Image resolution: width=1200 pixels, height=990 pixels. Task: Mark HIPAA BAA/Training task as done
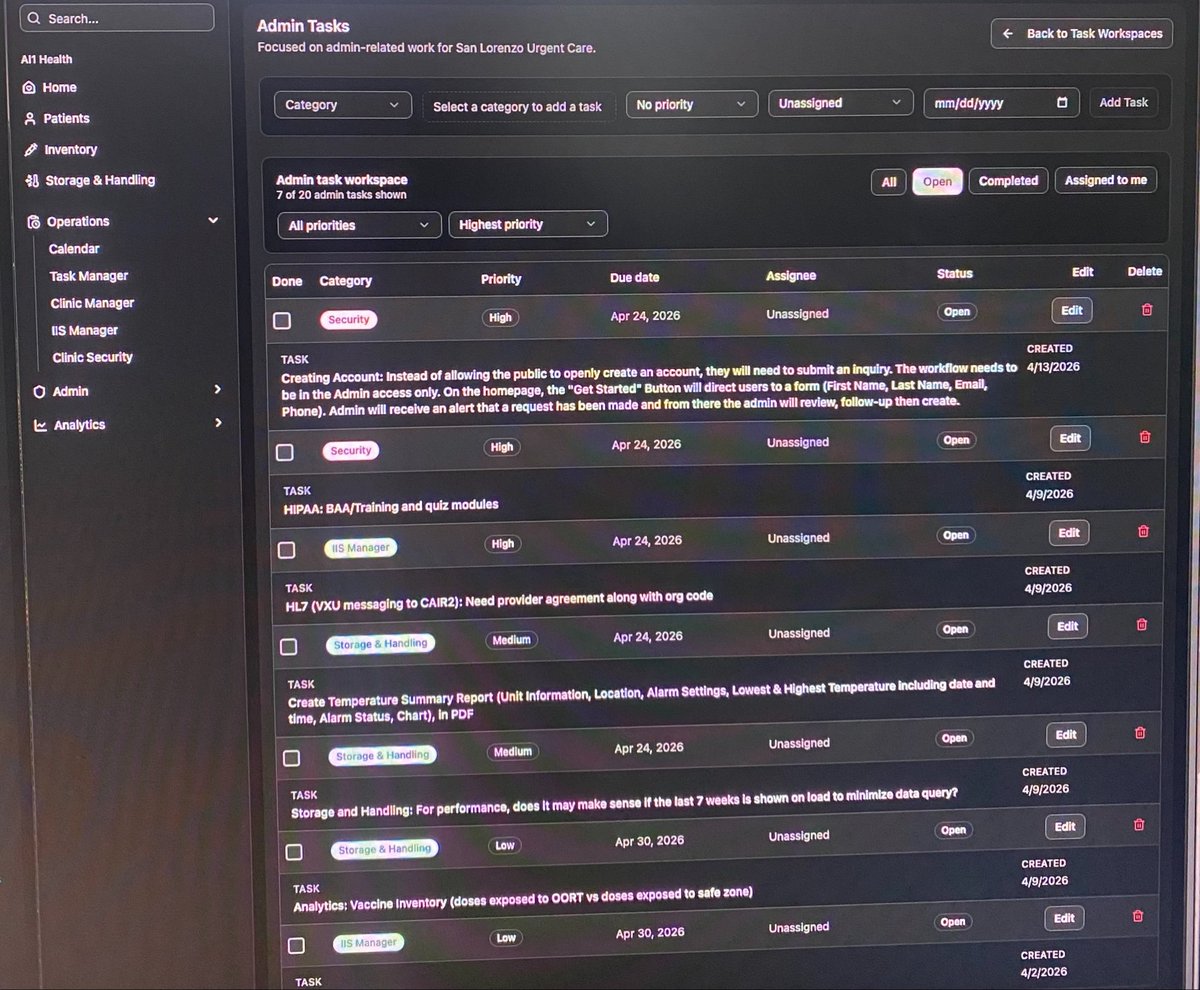285,452
